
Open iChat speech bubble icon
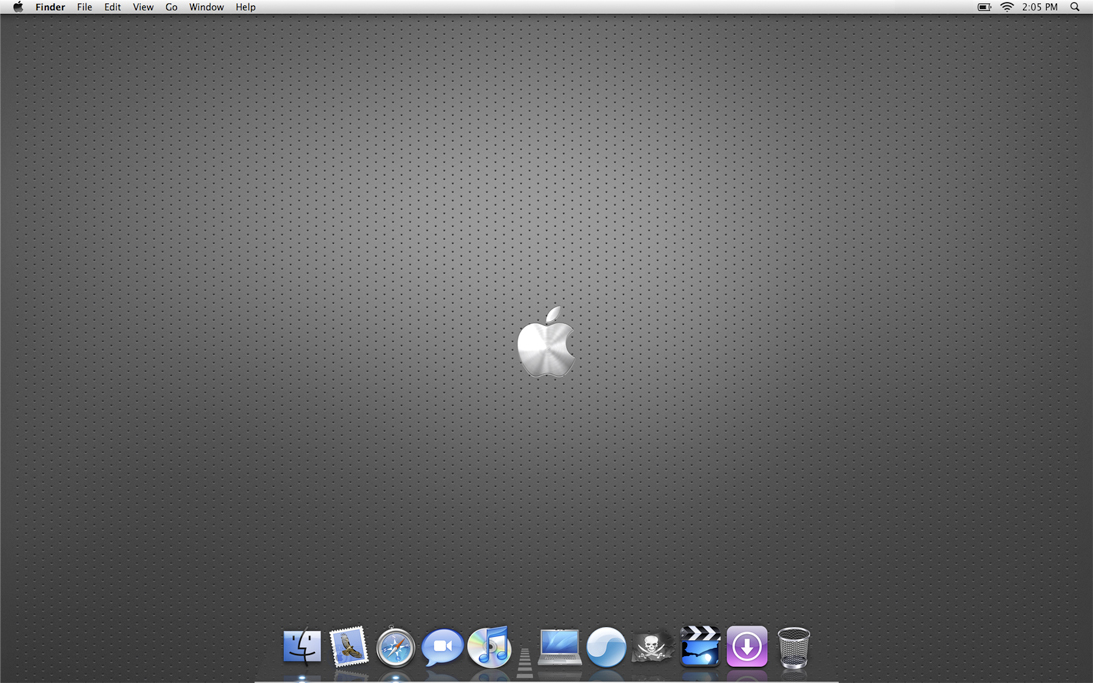coord(442,647)
